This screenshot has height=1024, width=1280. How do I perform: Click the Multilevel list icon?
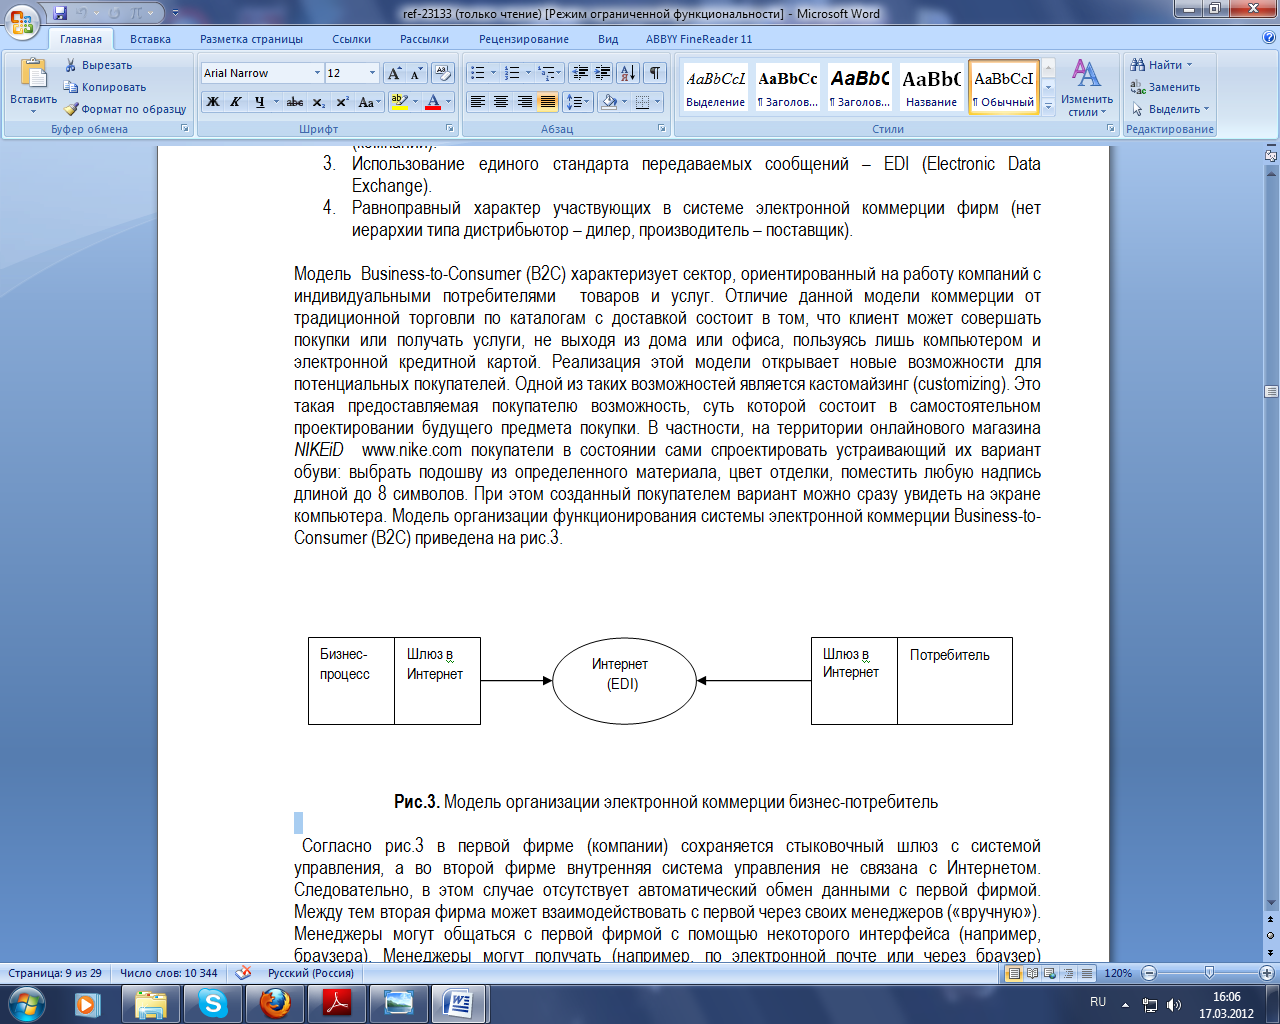[546, 73]
